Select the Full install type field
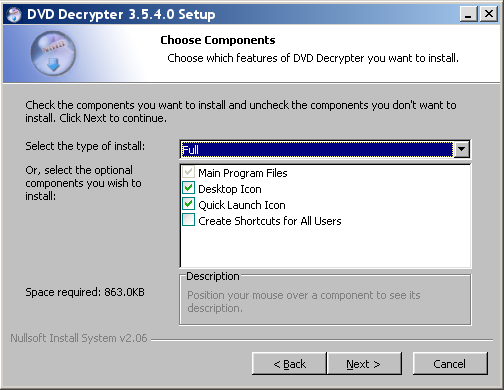 pos(317,149)
